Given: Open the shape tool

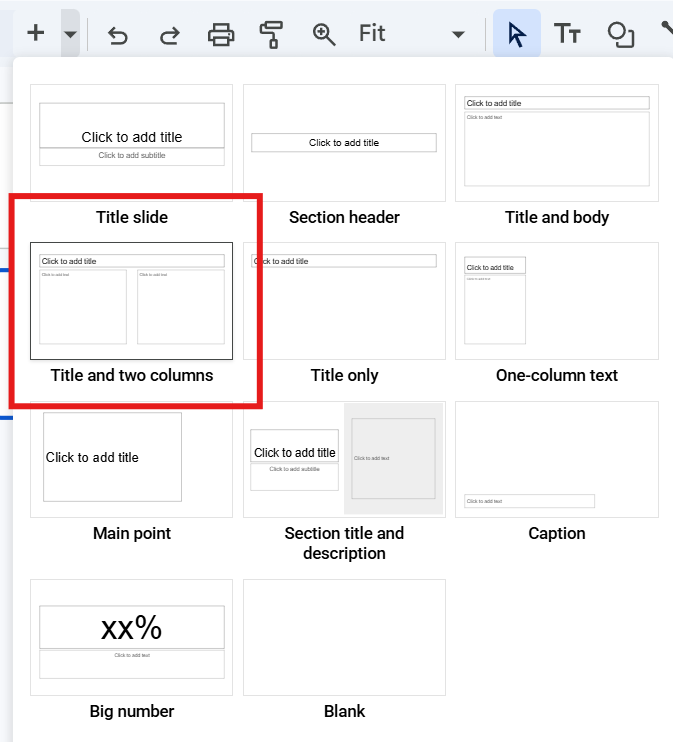Looking at the screenshot, I should pyautogui.click(x=621, y=35).
